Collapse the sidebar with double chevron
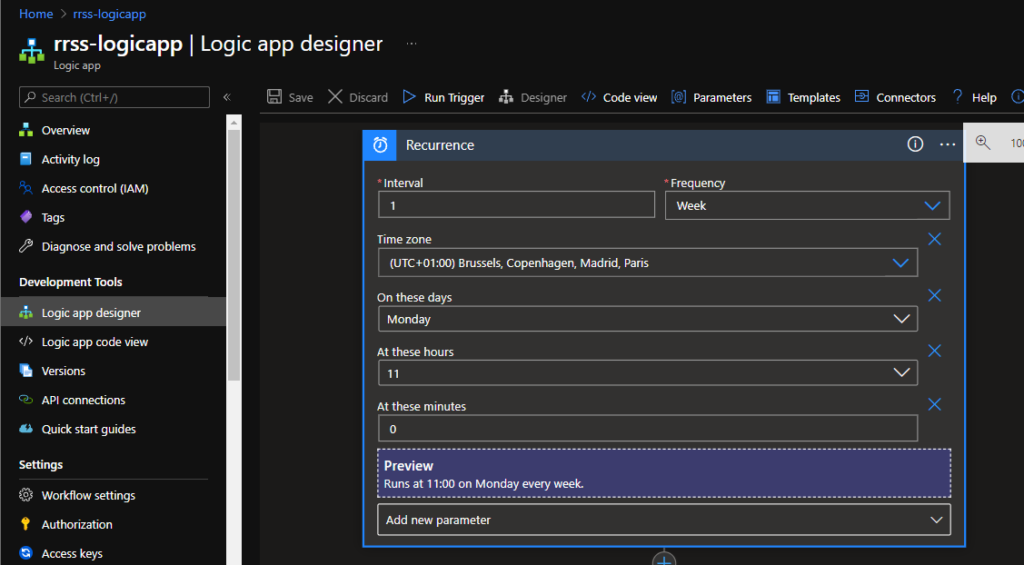Screen dimensions: 1024x565 pos(227,97)
